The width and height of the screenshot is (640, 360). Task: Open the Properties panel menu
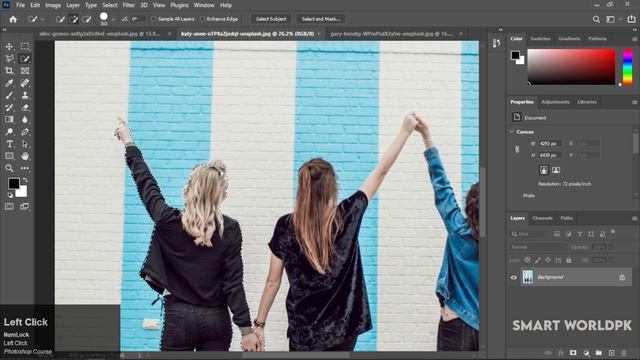634,102
